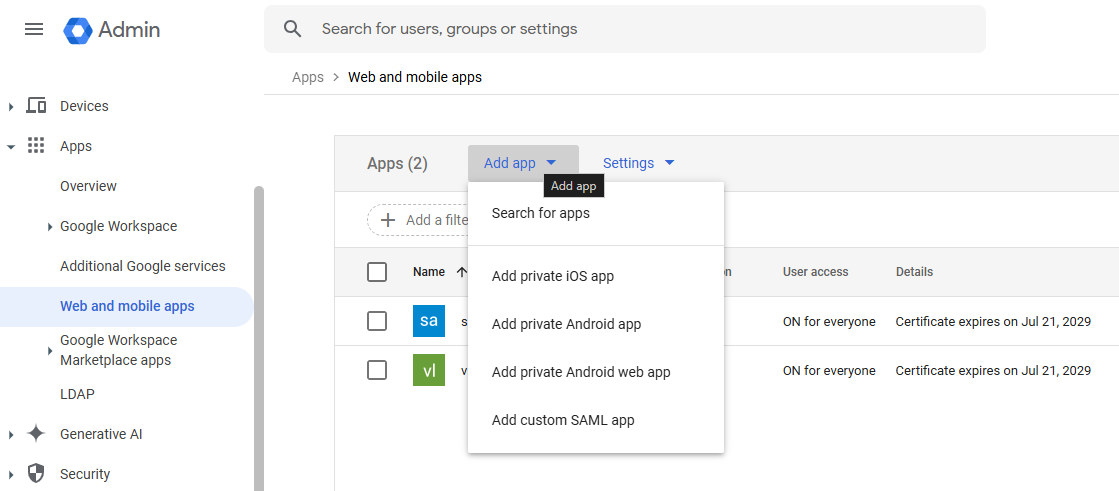This screenshot has width=1119, height=491.
Task: Check the box for 'sa' app row
Action: pos(377,321)
